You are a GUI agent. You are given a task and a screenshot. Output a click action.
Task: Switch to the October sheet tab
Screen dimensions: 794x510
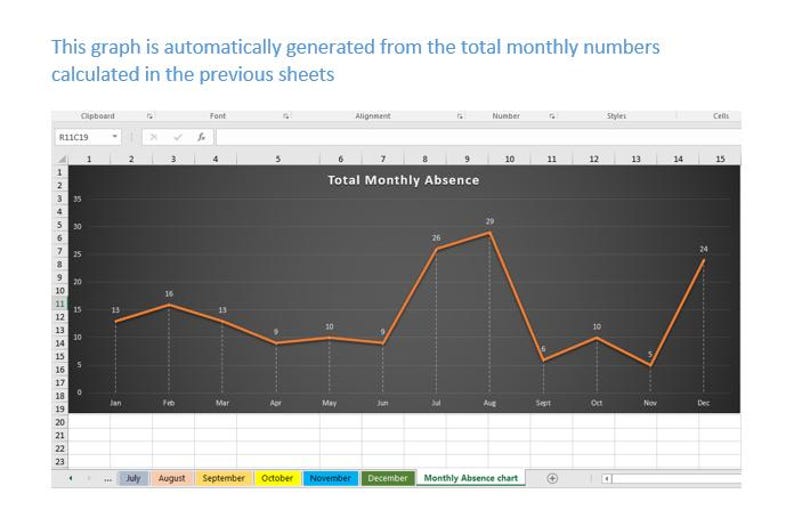point(277,478)
